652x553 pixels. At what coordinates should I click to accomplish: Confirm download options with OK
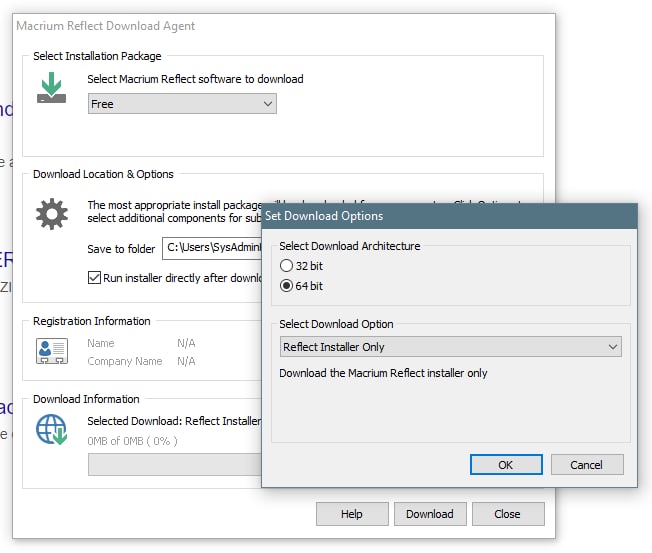tap(506, 464)
